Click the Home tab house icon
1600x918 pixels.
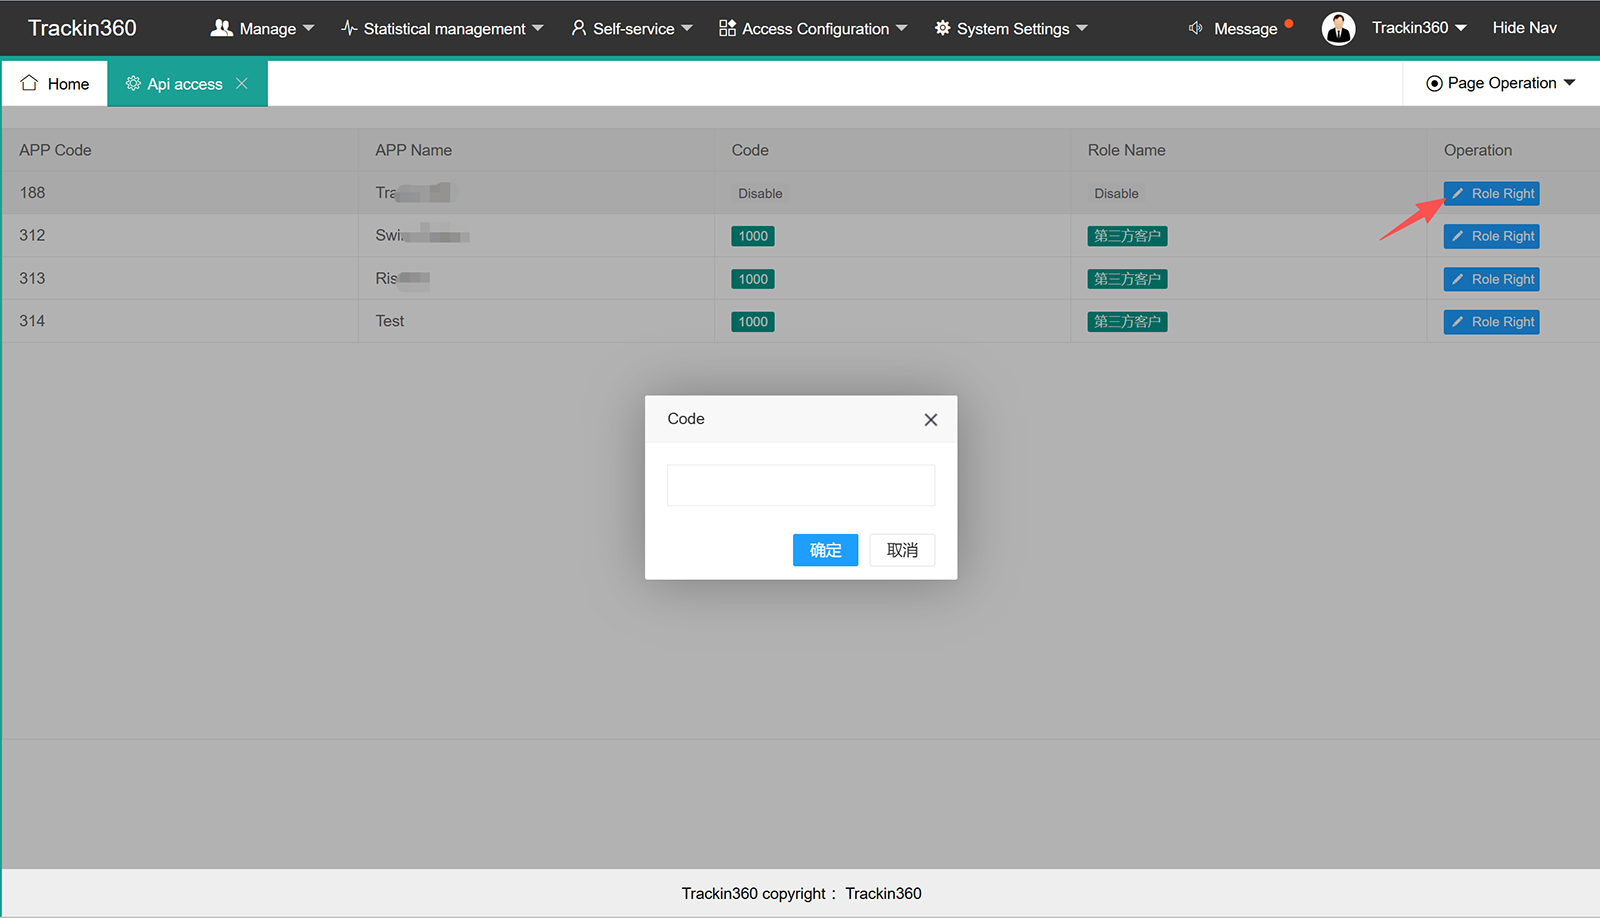click(29, 83)
